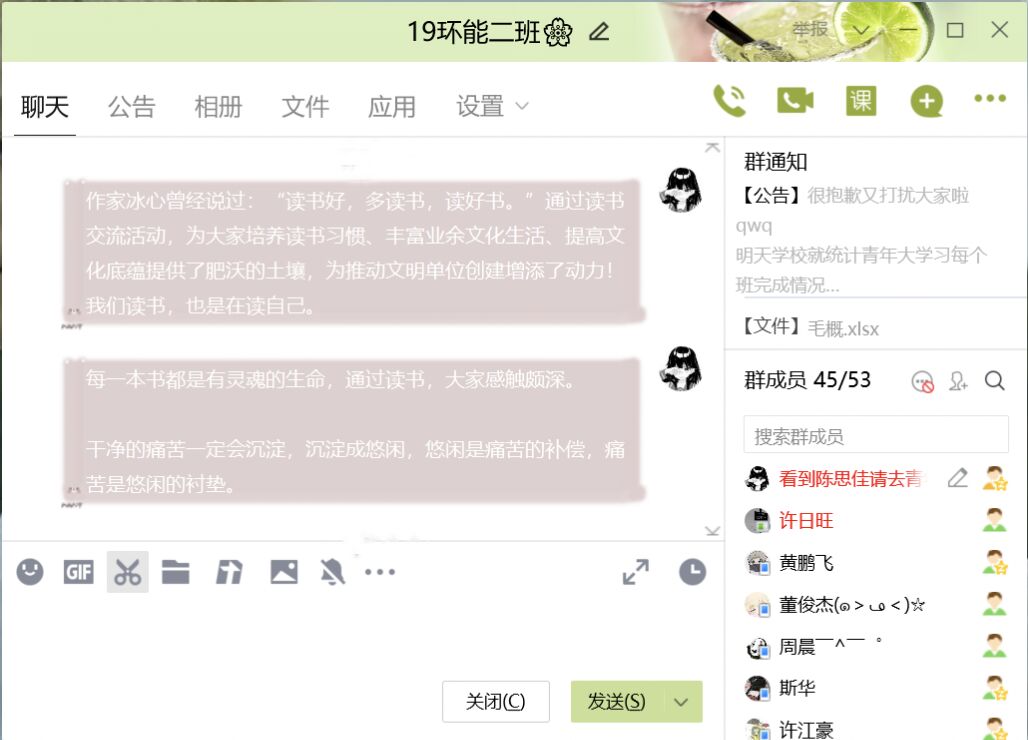Insert a picture into the chat
The height and width of the screenshot is (740, 1028).
284,572
